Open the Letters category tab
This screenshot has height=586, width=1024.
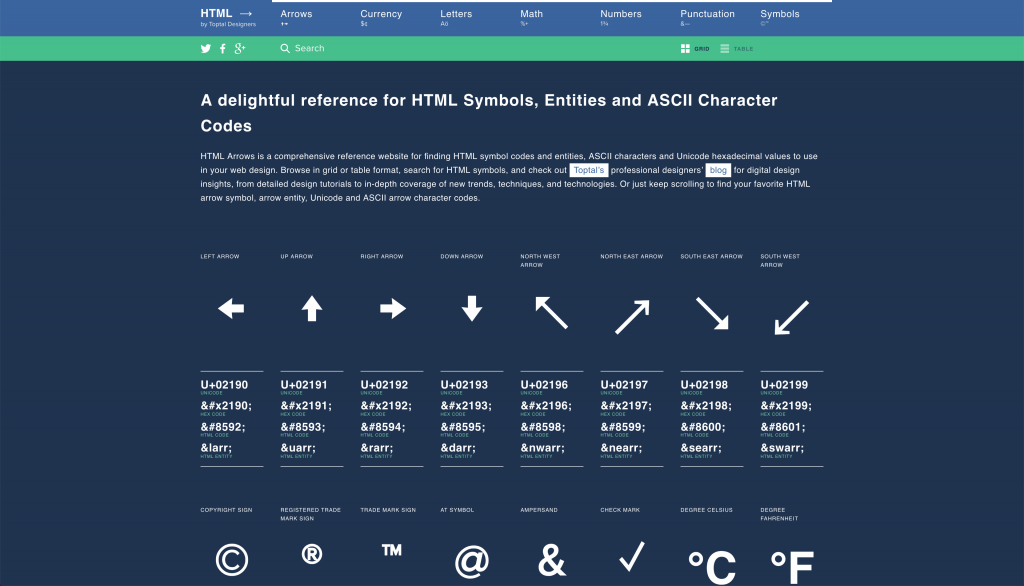click(x=456, y=18)
